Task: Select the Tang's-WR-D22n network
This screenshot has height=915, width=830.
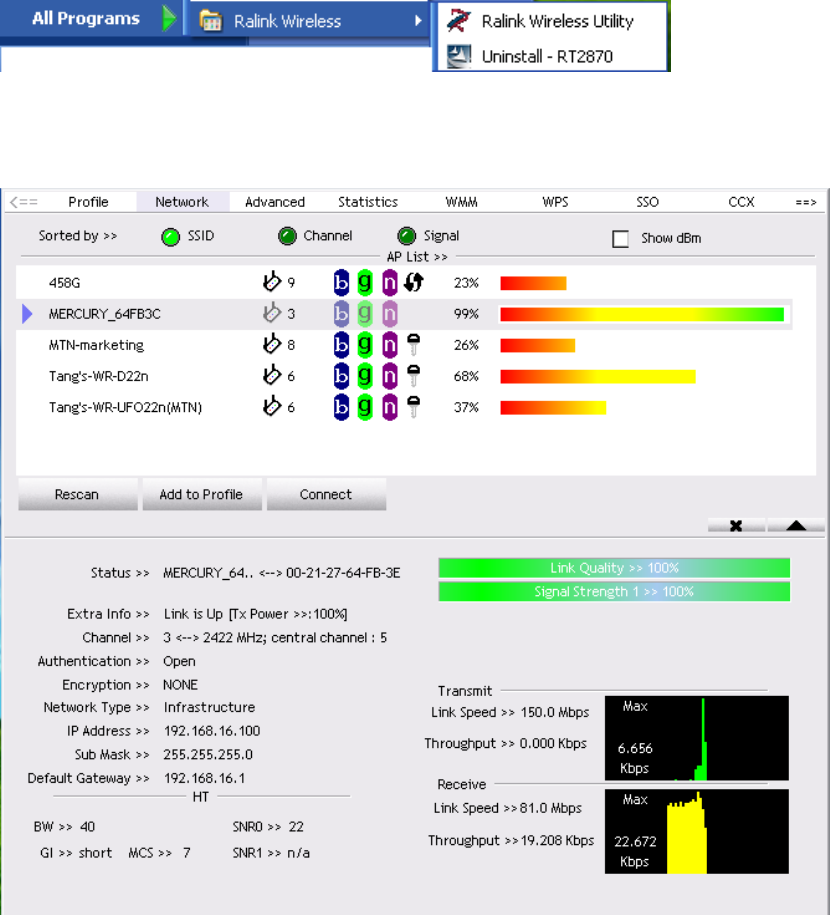Action: [x=404, y=376]
